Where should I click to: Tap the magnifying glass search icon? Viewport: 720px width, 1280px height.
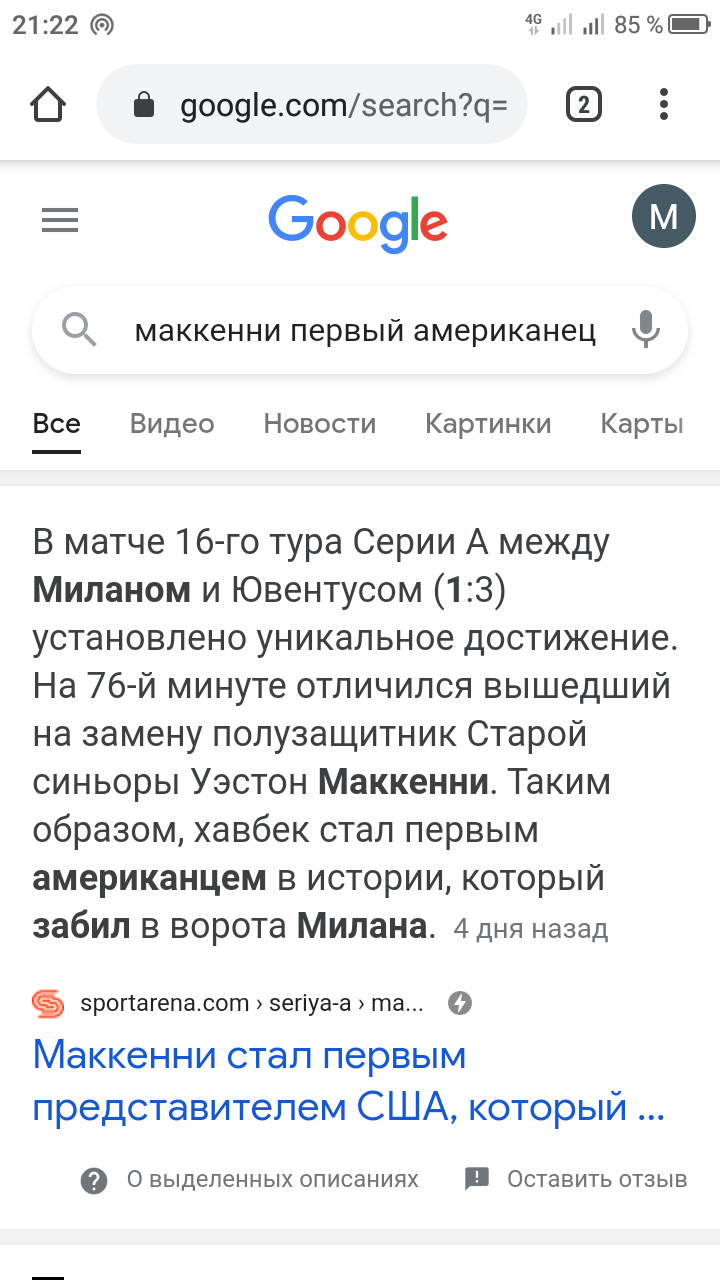(80, 330)
